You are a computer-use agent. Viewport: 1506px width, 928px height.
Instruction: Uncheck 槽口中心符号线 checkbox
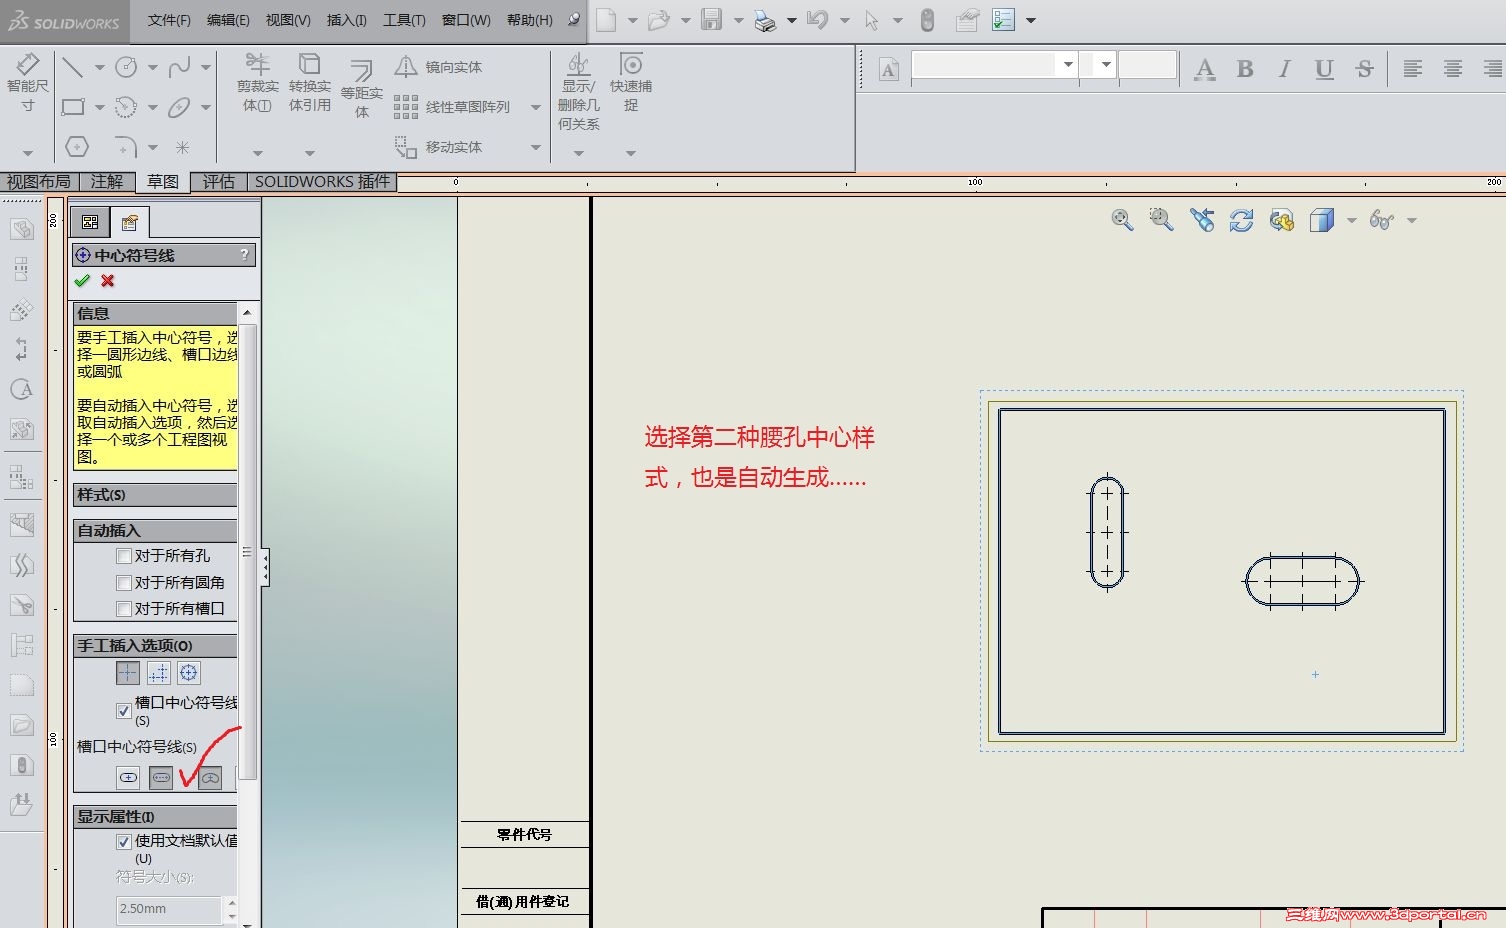coord(124,711)
